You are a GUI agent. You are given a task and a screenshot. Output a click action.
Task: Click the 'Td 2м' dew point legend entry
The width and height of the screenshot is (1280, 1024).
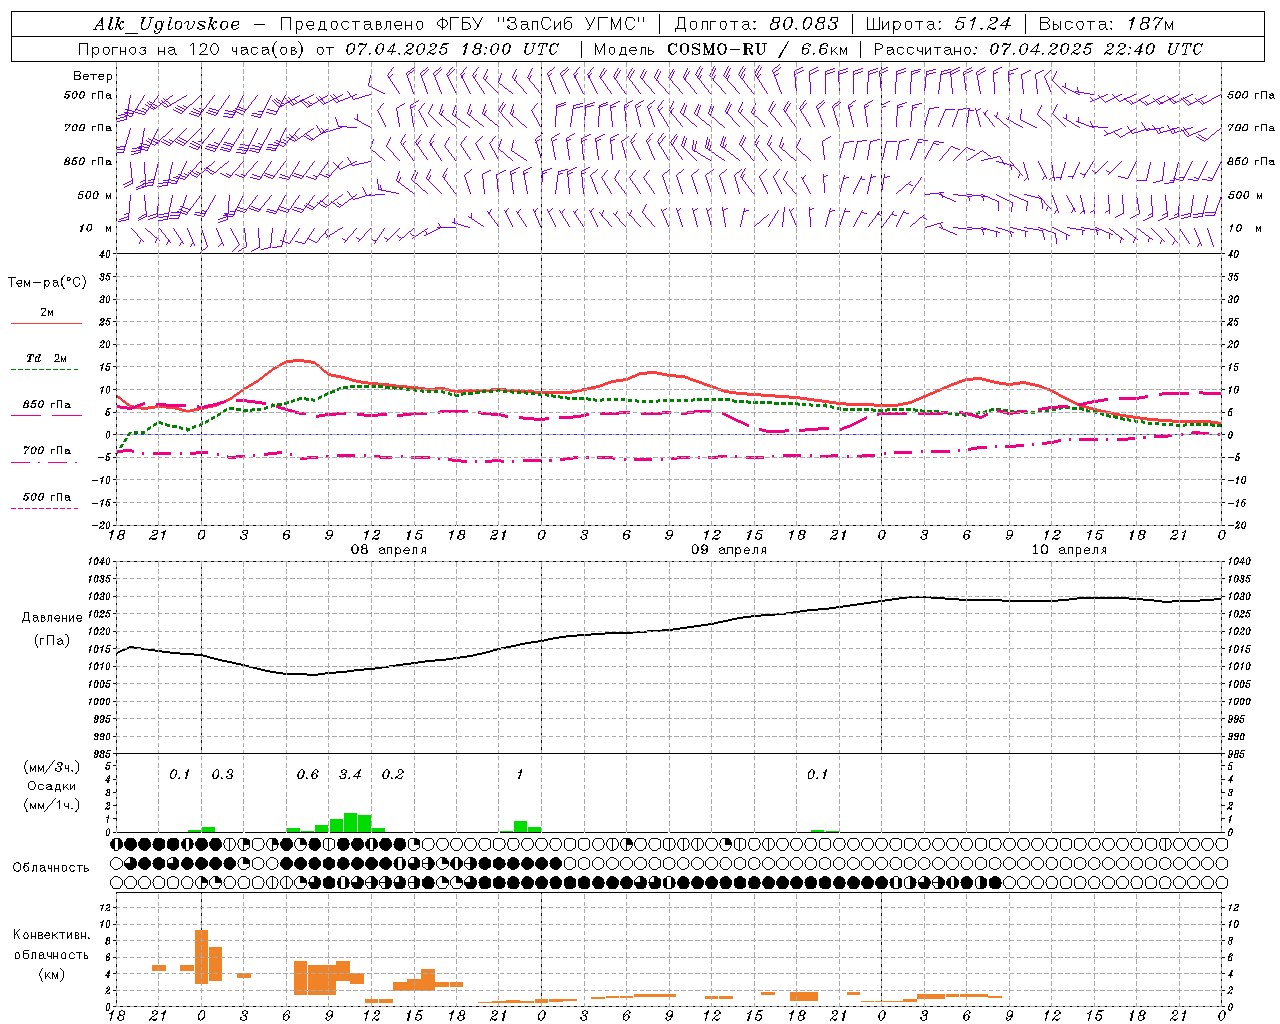coord(47,358)
